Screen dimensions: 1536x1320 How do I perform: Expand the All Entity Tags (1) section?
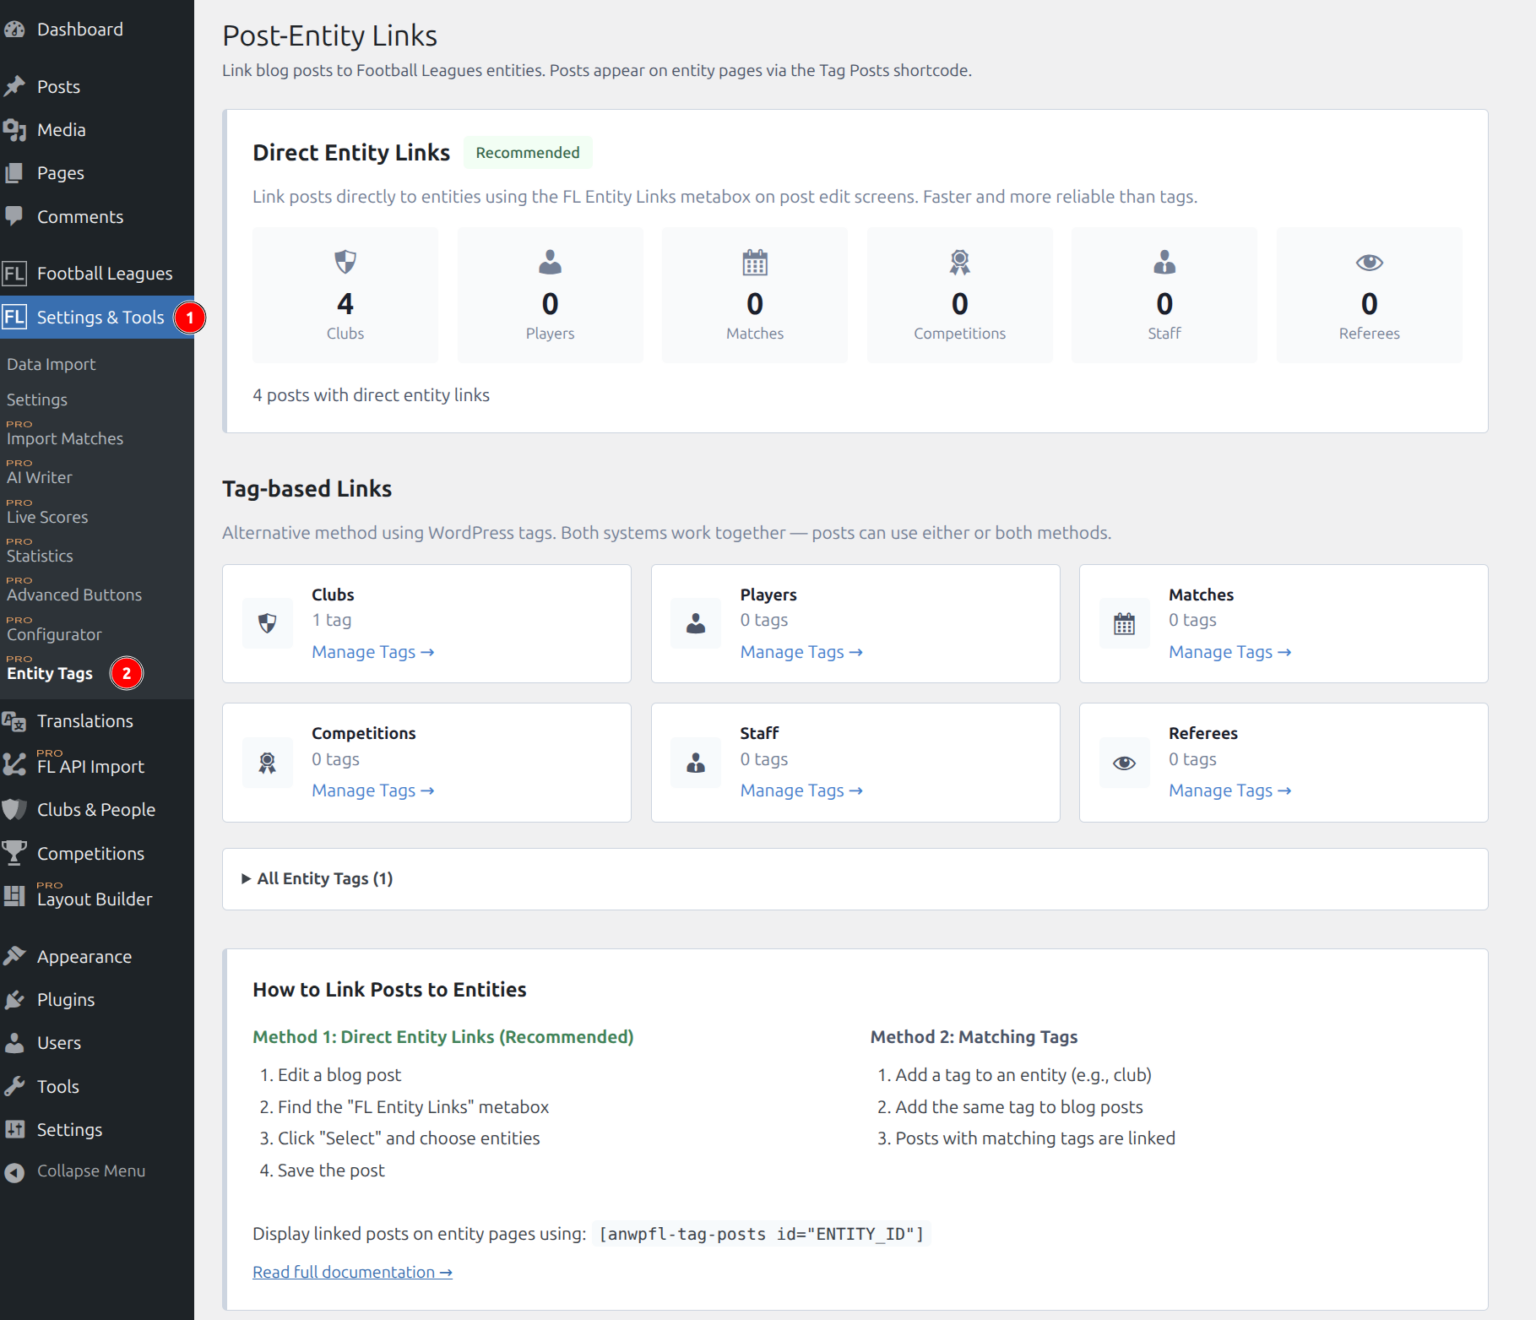318,879
